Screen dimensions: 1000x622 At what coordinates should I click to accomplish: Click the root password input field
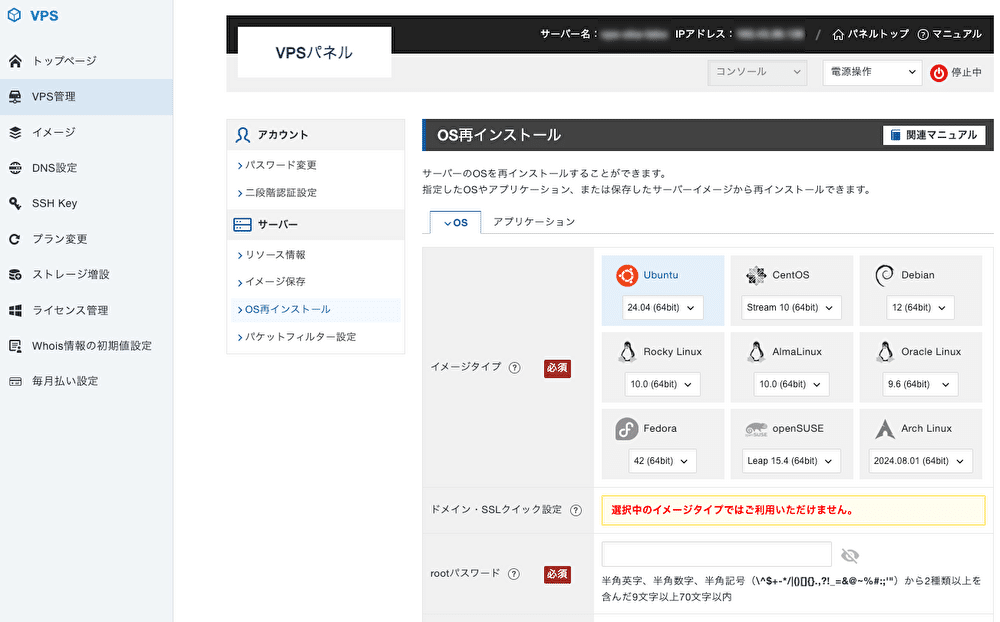716,554
